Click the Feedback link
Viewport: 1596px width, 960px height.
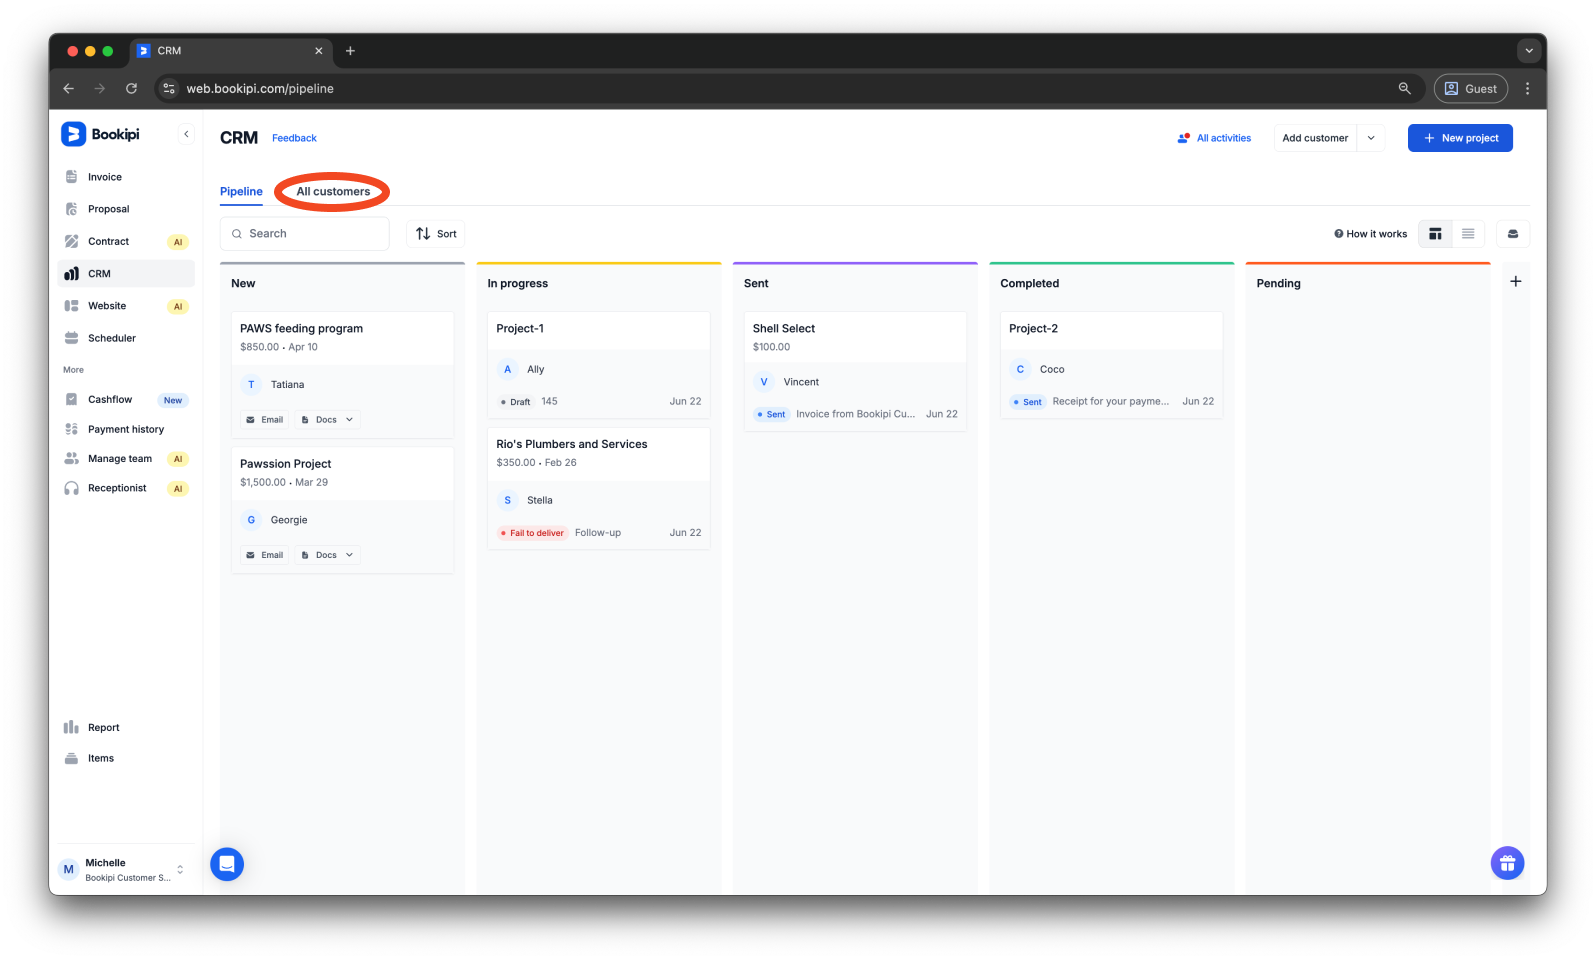(294, 138)
